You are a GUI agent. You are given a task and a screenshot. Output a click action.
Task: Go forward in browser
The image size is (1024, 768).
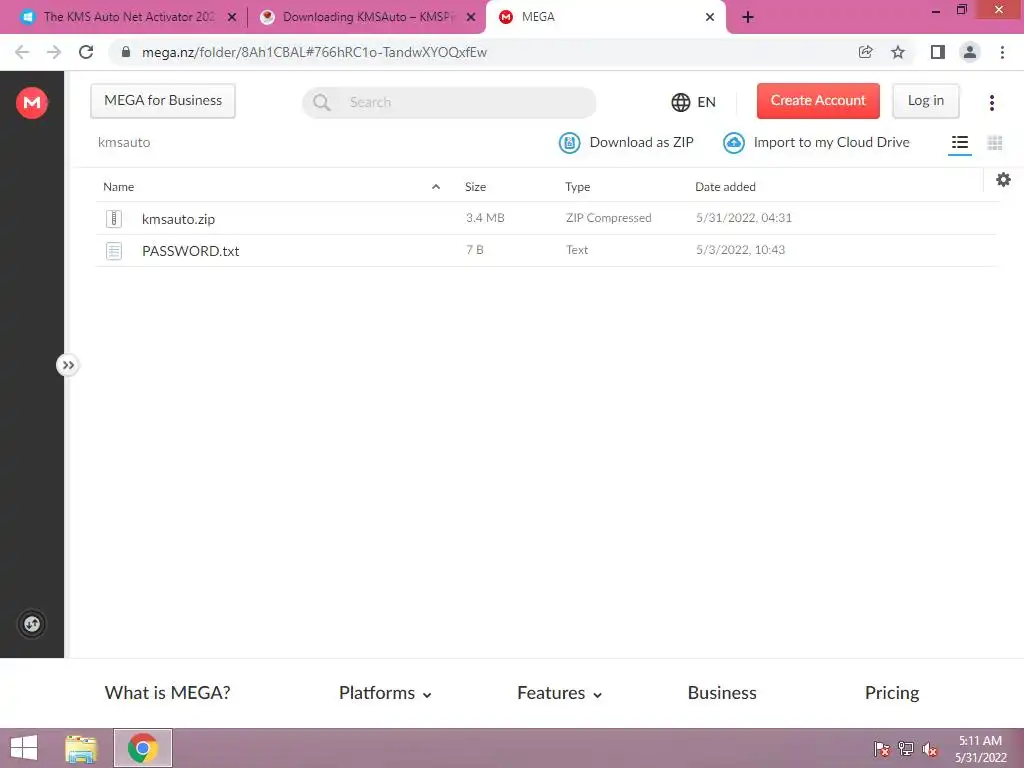pos(54,52)
